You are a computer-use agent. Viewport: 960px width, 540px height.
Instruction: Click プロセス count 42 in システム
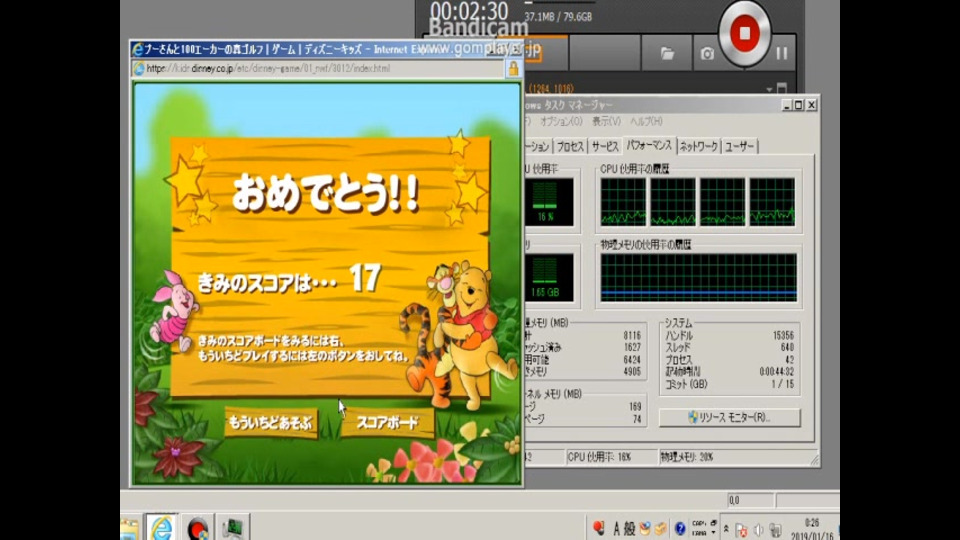tap(789, 360)
